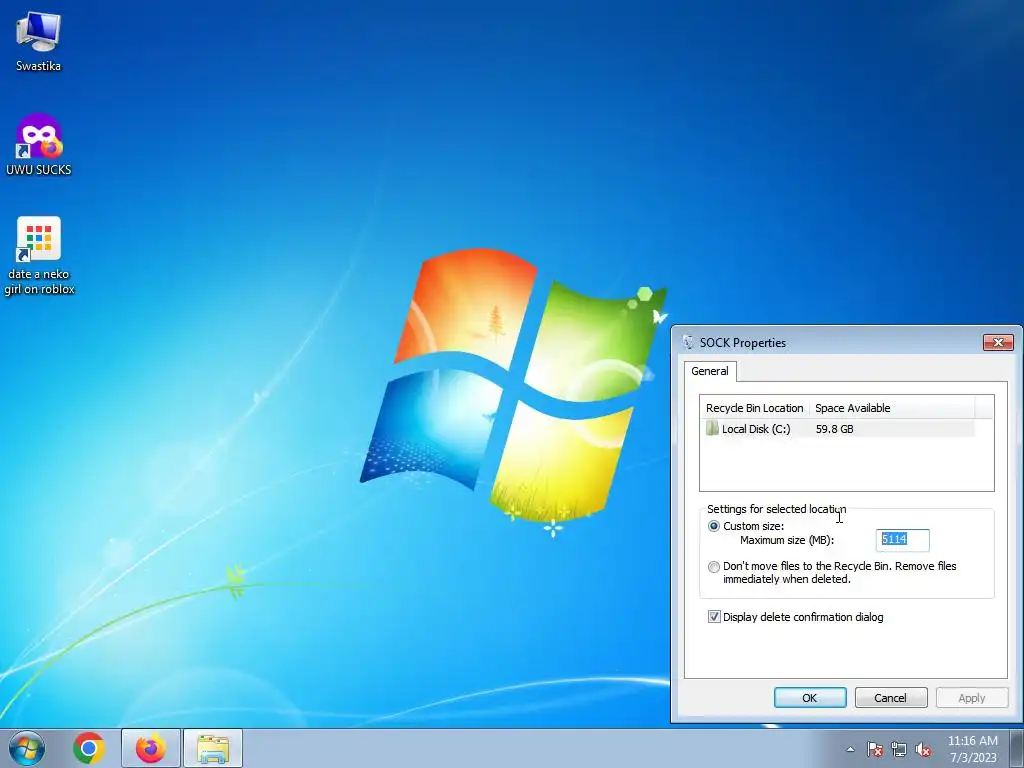Select the Custom size radio button

pyautogui.click(x=714, y=526)
